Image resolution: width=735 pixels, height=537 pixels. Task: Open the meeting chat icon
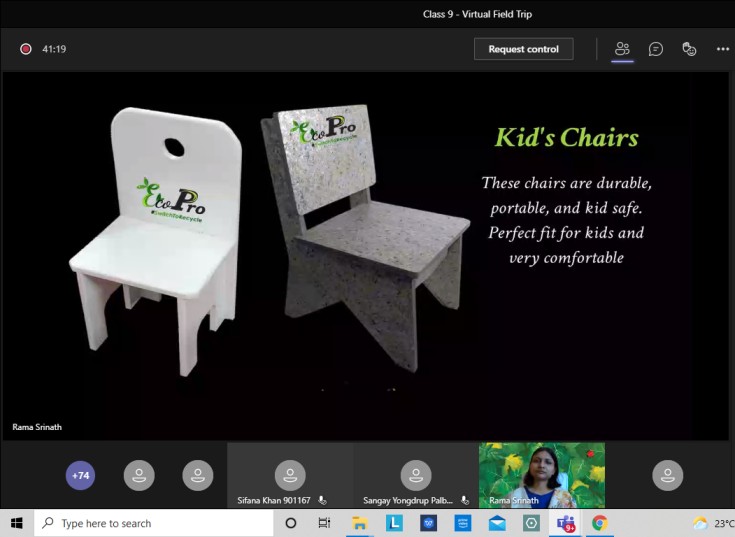point(656,49)
